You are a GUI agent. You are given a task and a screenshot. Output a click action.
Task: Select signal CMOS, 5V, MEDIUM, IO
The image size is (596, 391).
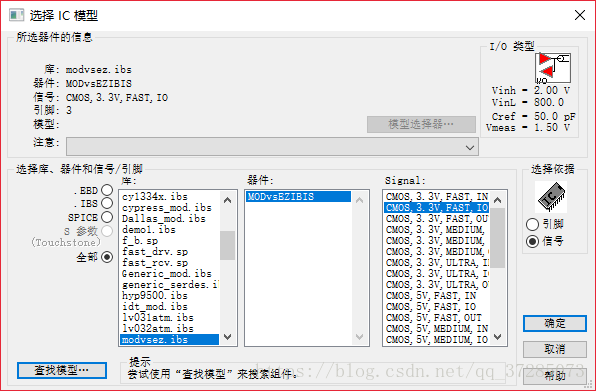point(436,340)
